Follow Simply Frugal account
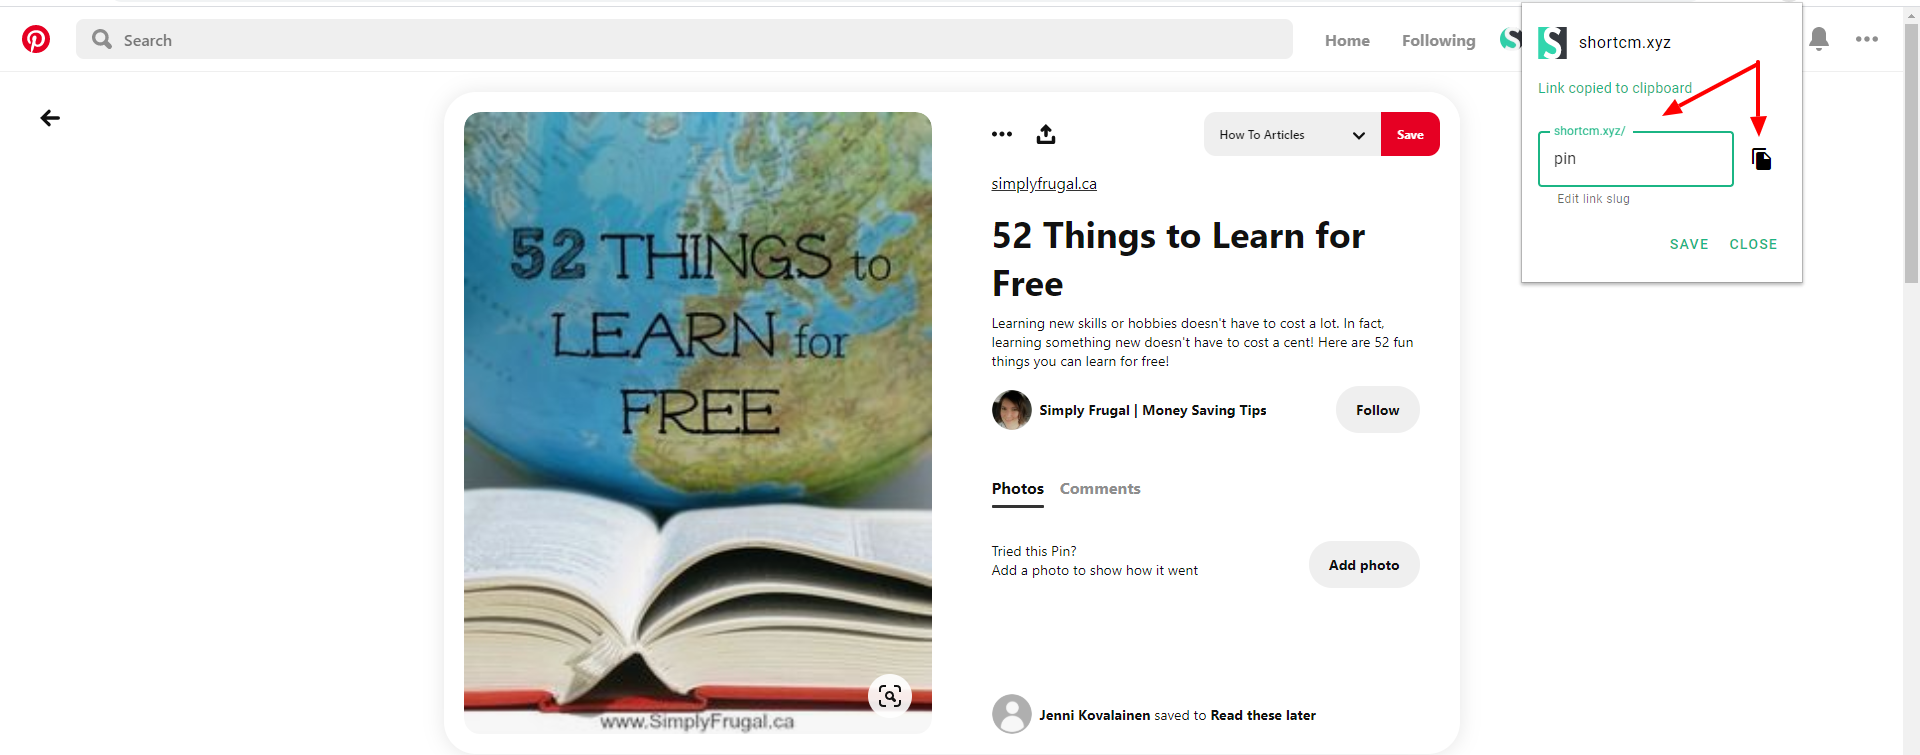Image resolution: width=1920 pixels, height=755 pixels. (x=1377, y=410)
